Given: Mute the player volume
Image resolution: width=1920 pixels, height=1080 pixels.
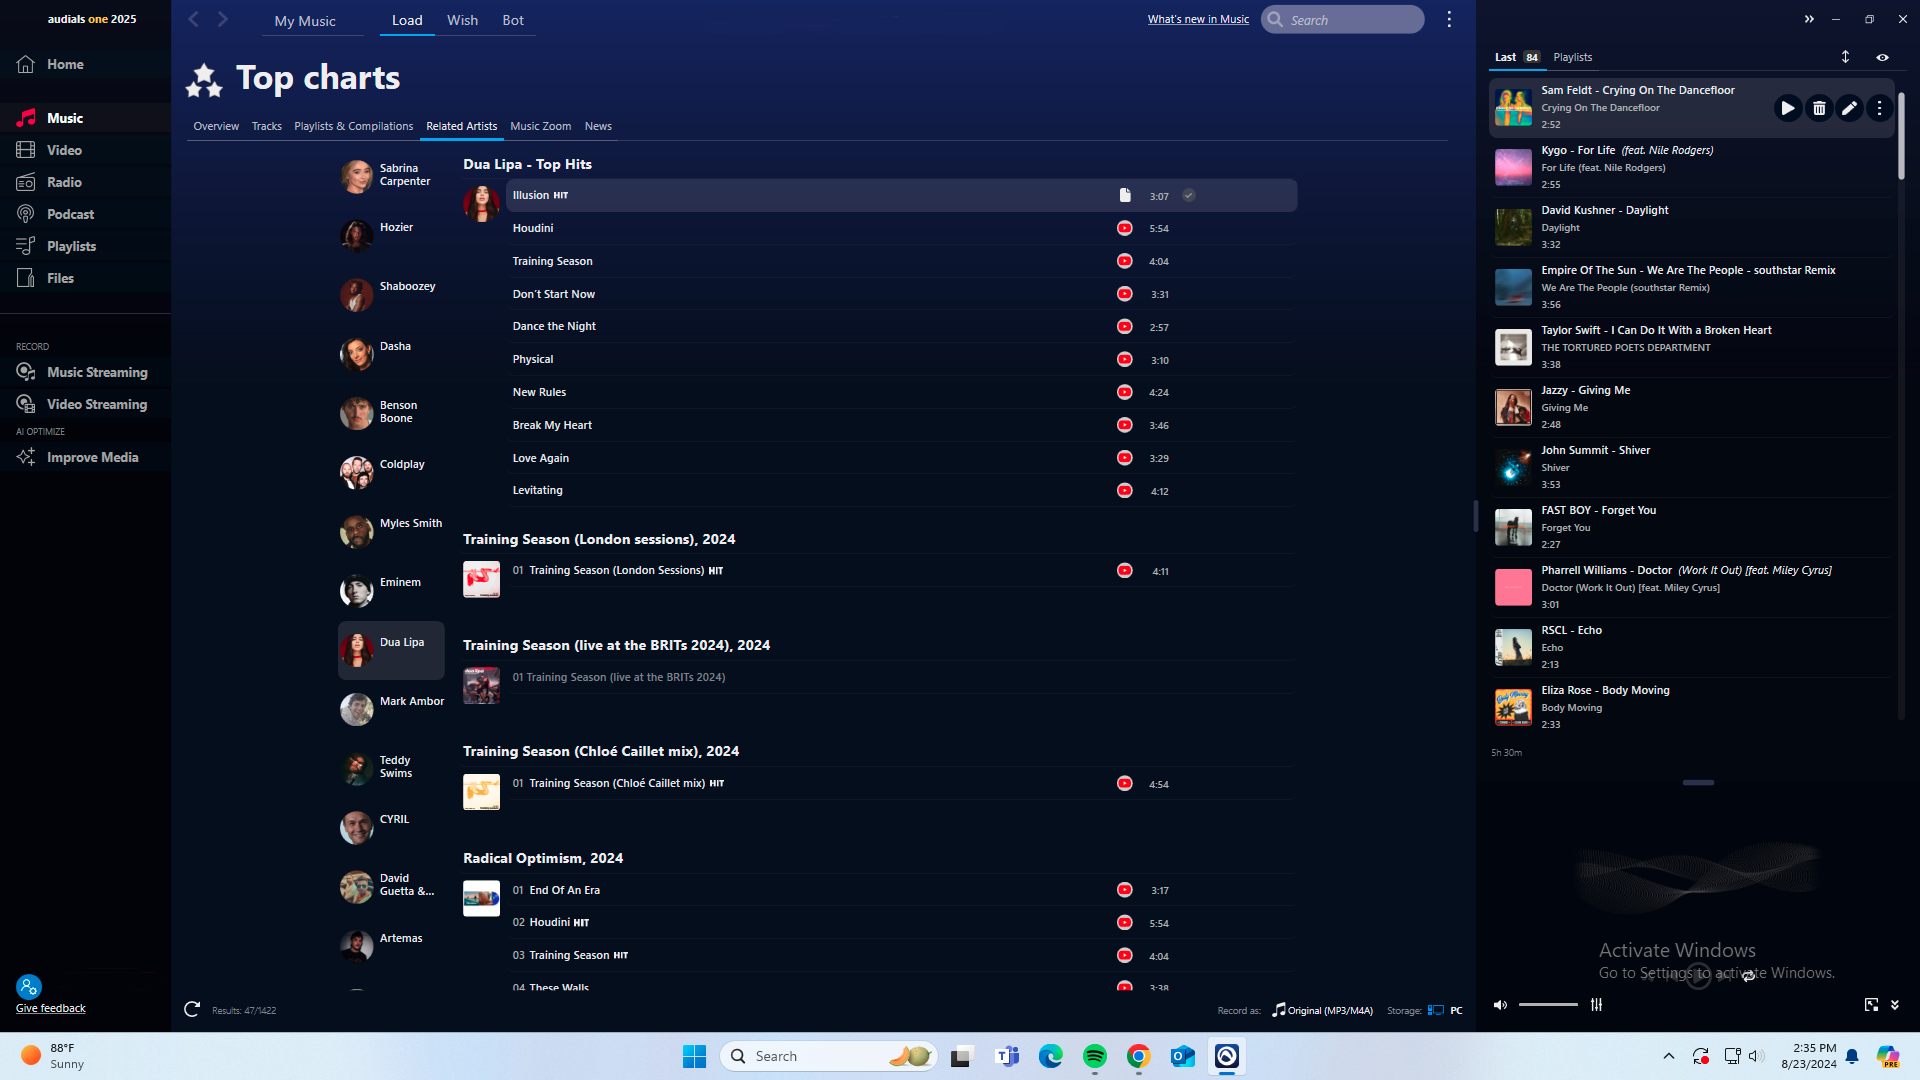Looking at the screenshot, I should click(1500, 1005).
